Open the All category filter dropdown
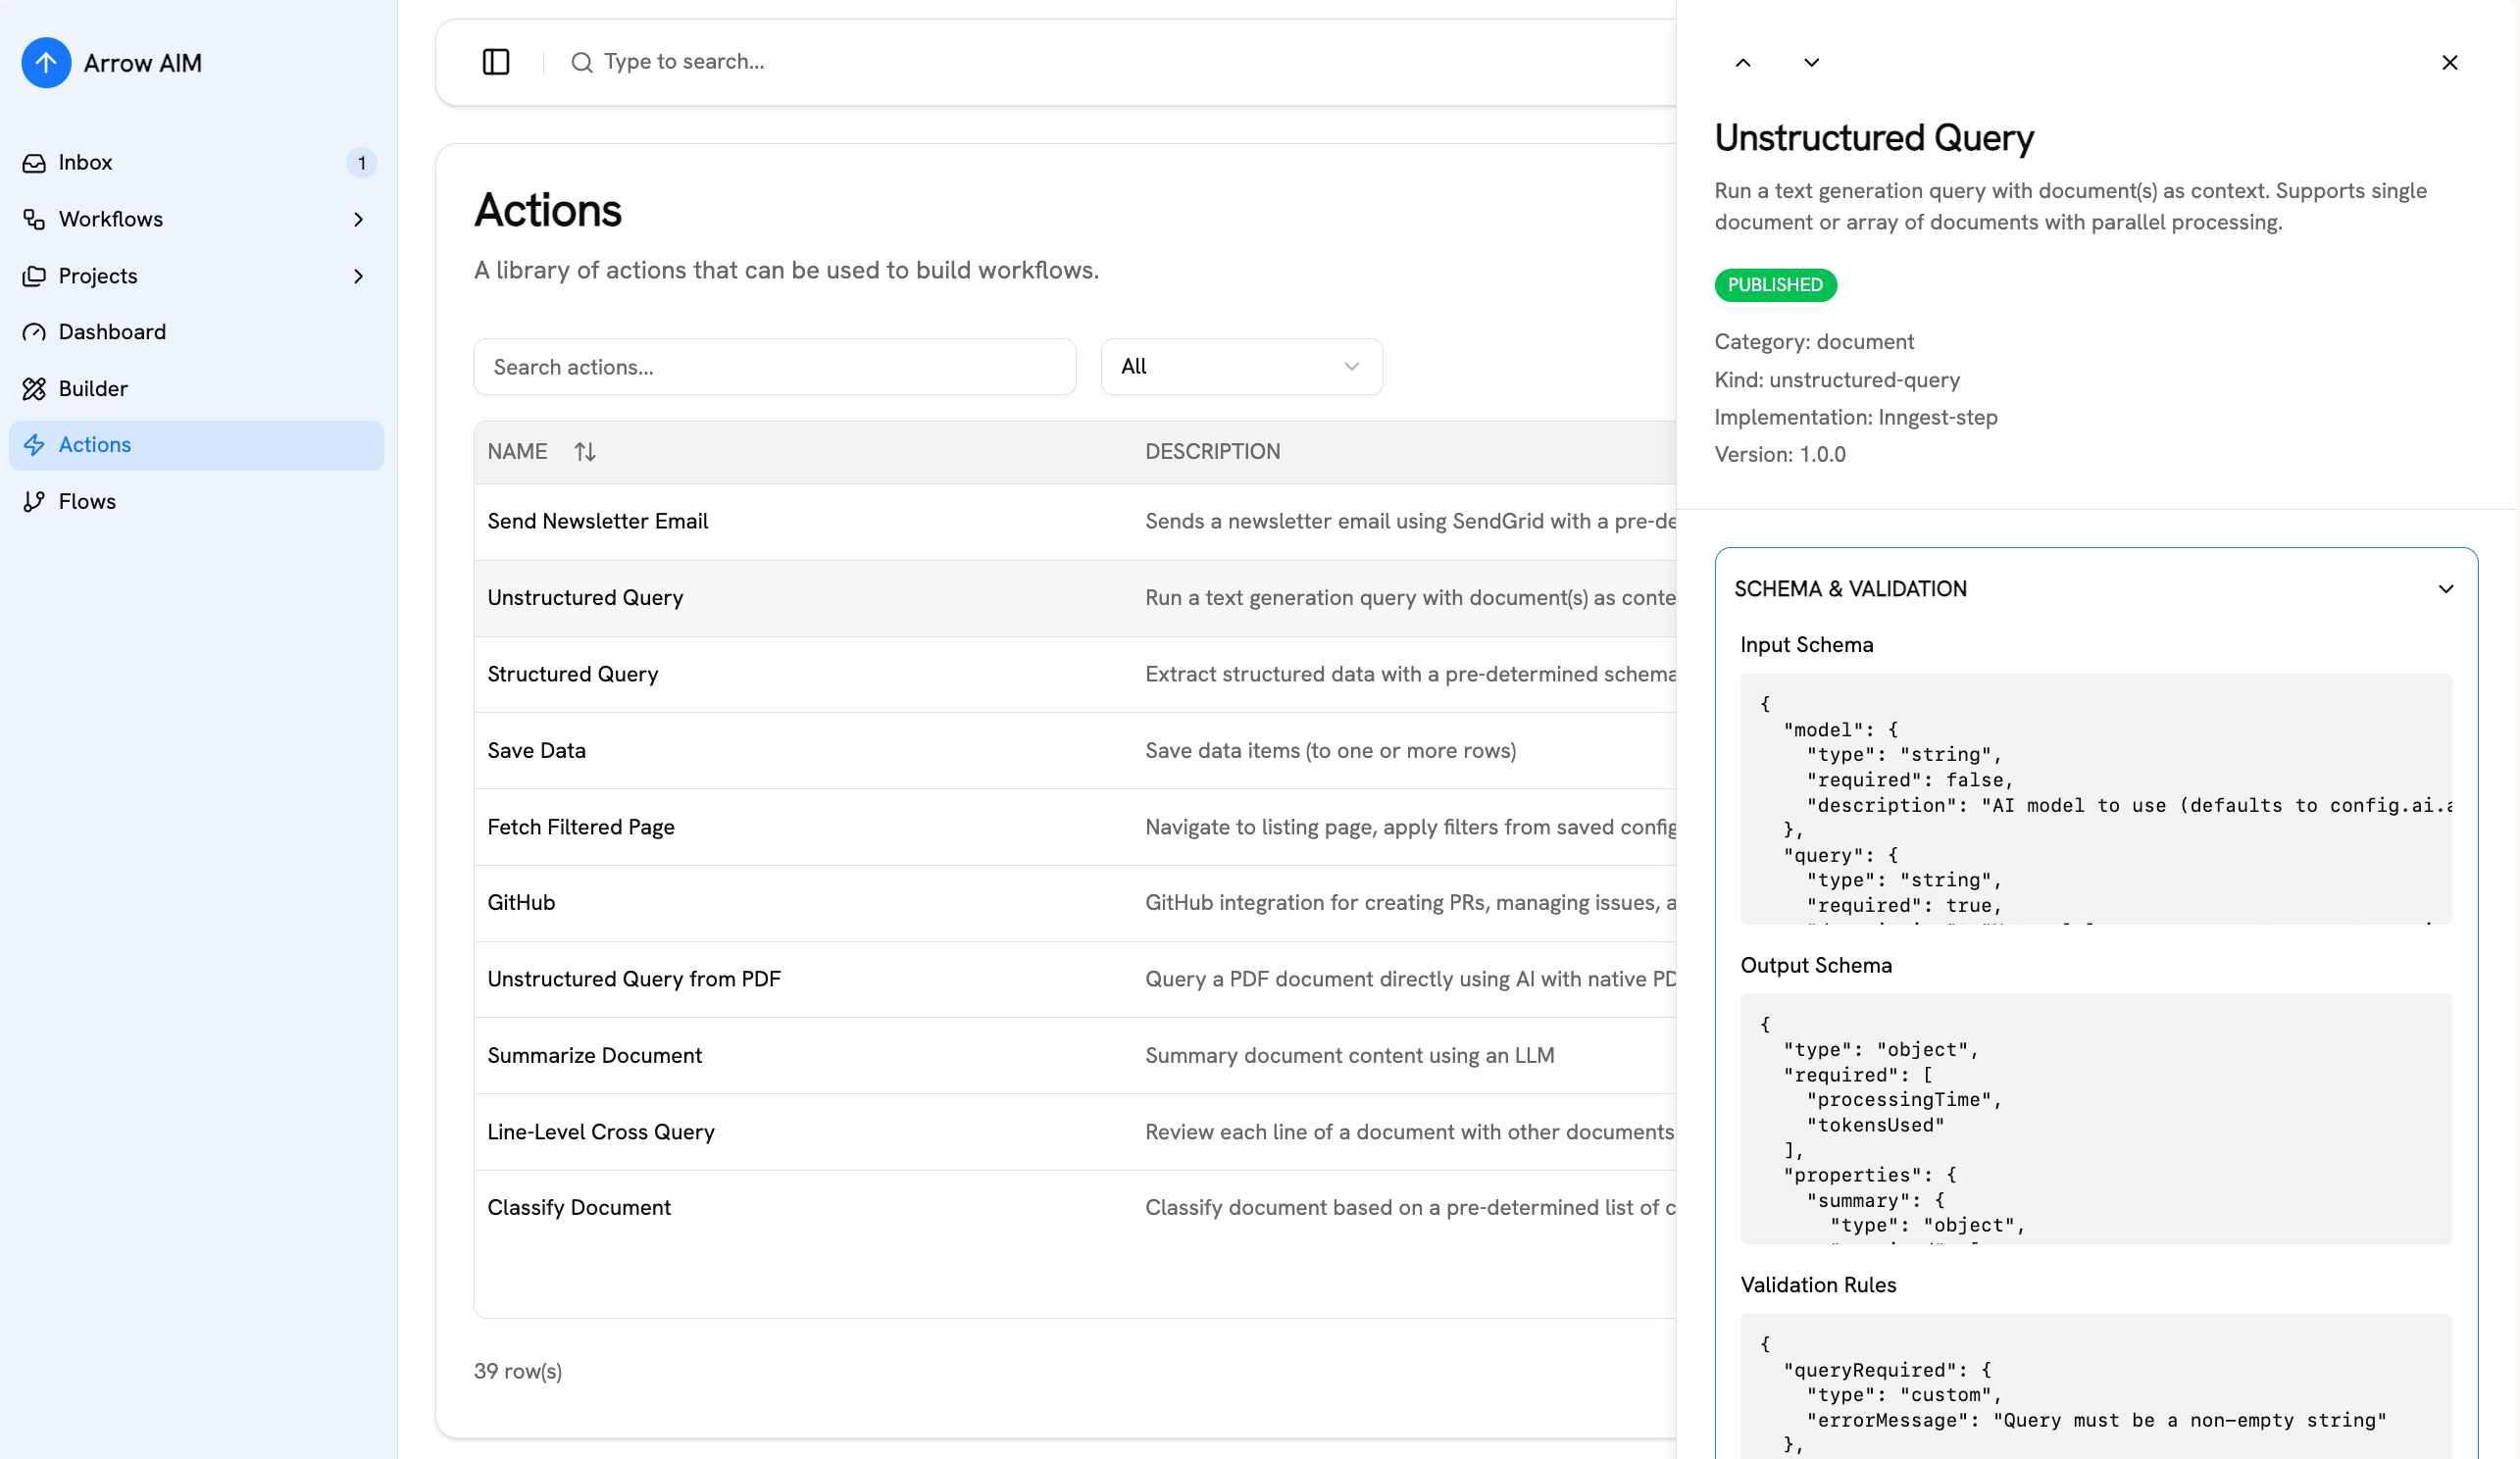 1241,366
